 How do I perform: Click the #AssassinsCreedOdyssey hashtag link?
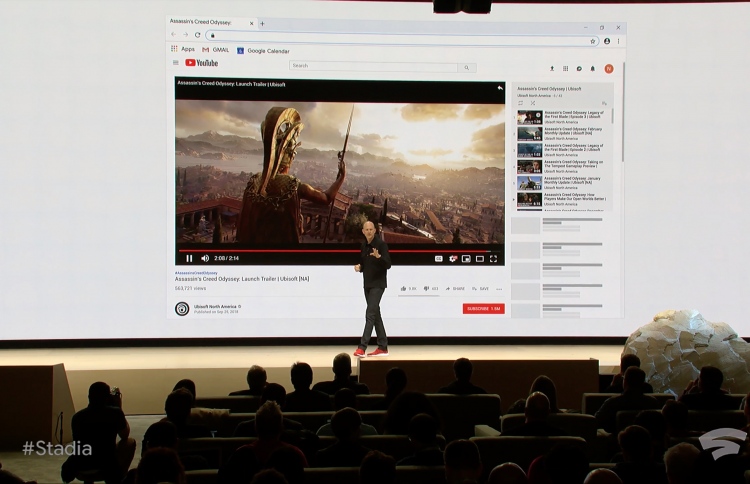pyautogui.click(x=196, y=273)
